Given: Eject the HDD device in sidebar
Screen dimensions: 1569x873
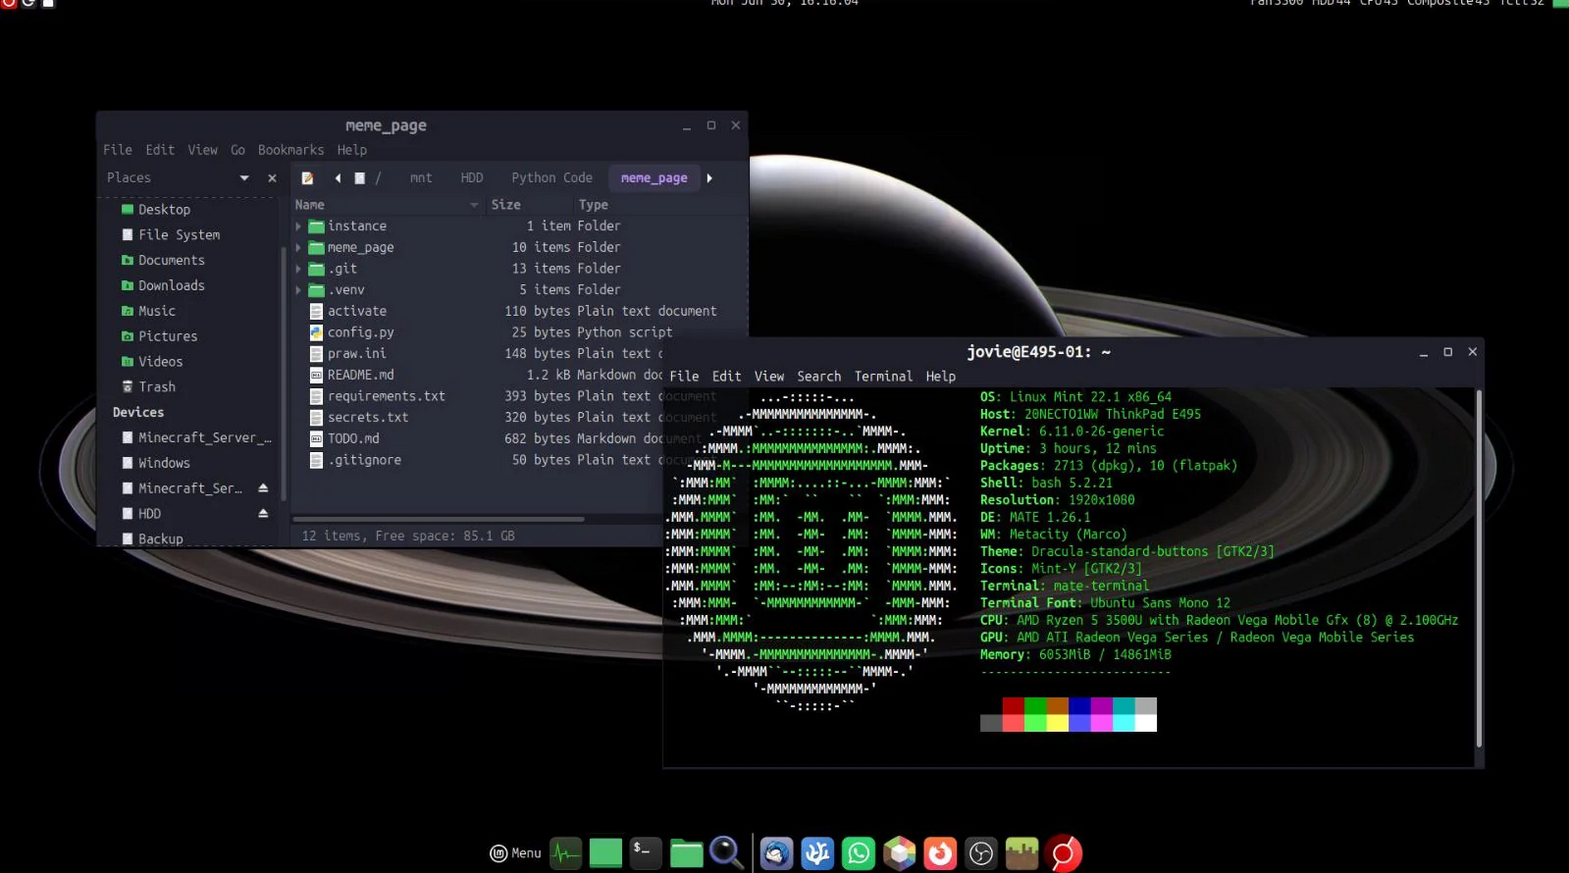Looking at the screenshot, I should (x=263, y=514).
